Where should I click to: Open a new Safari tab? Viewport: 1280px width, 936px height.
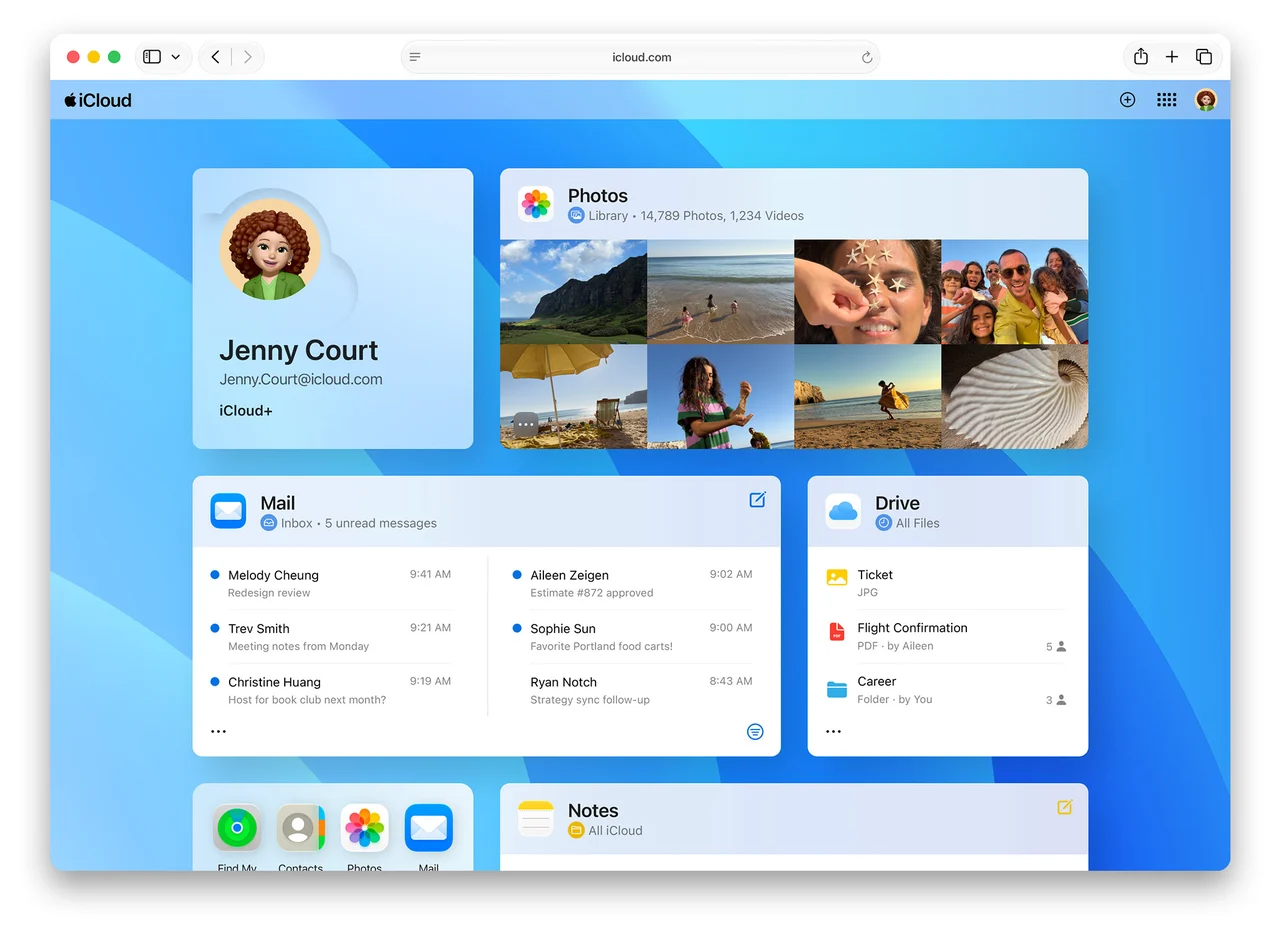[1172, 57]
